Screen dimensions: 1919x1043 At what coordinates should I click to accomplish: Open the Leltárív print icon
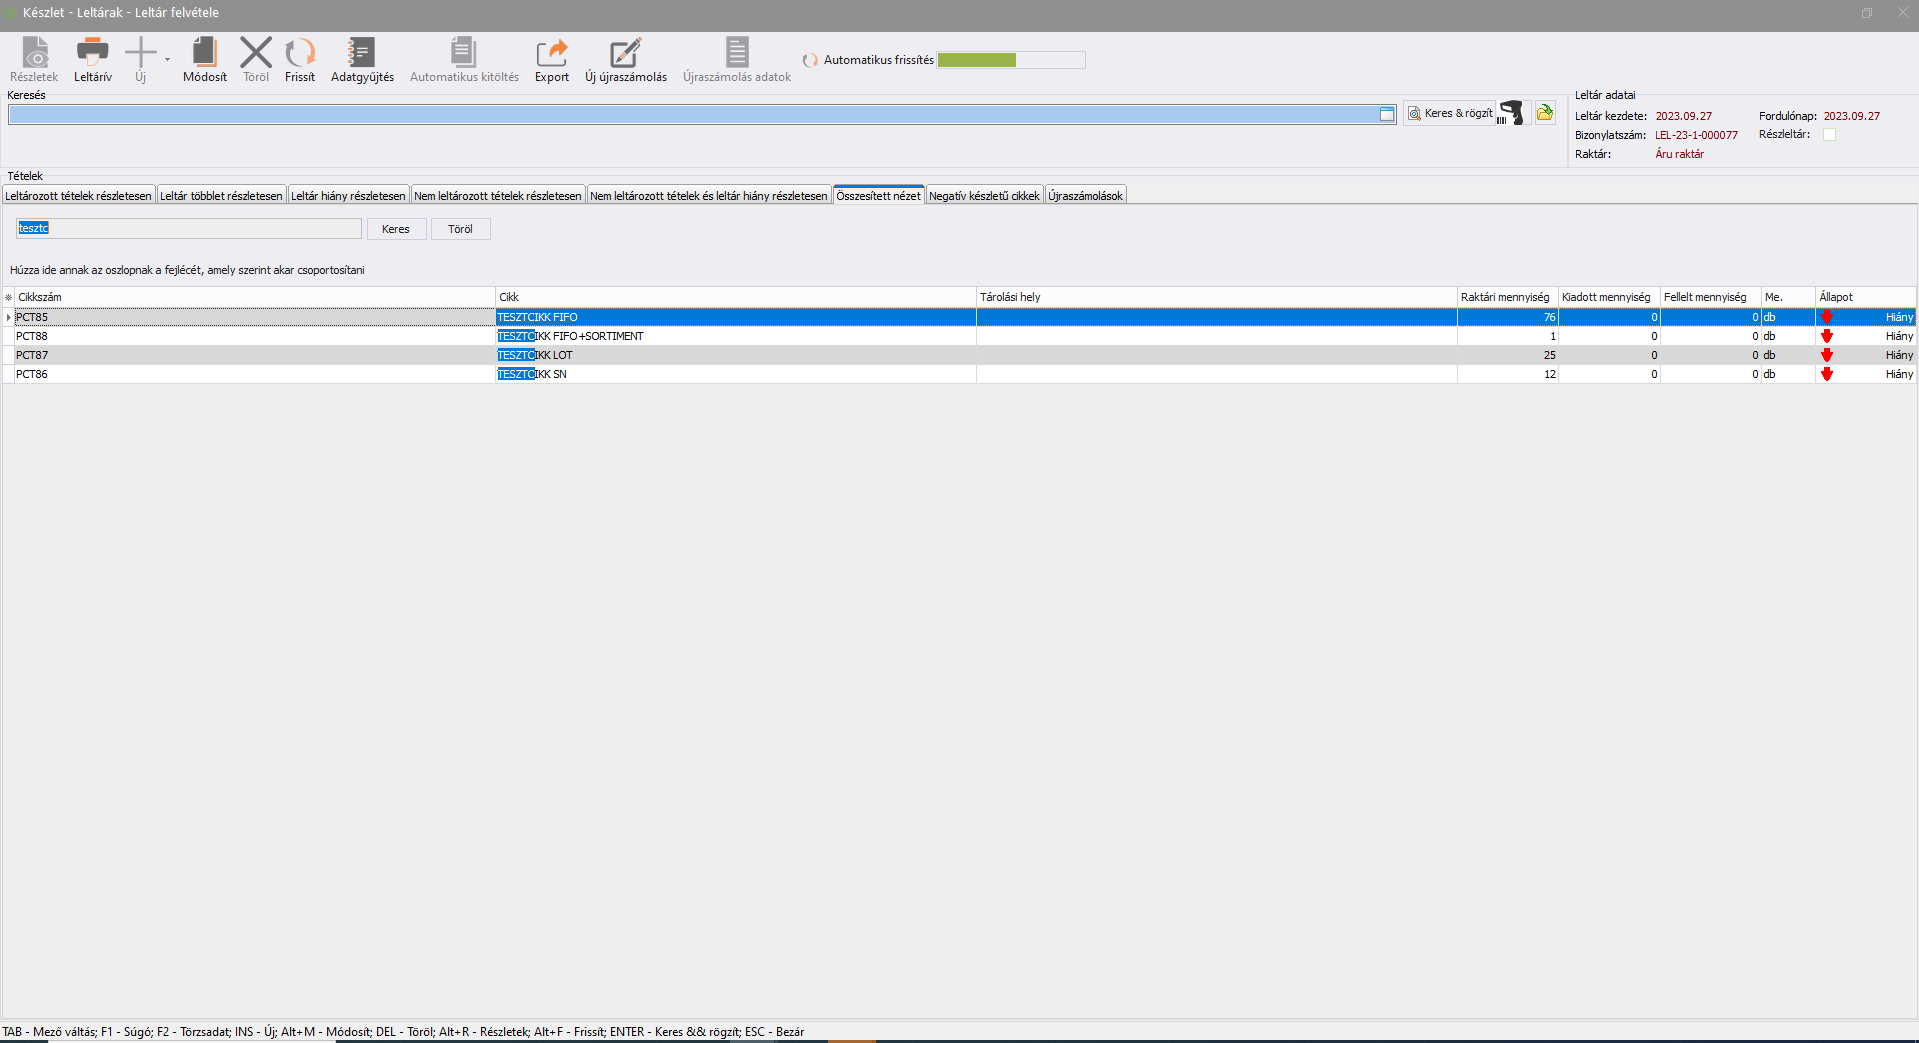tap(92, 52)
